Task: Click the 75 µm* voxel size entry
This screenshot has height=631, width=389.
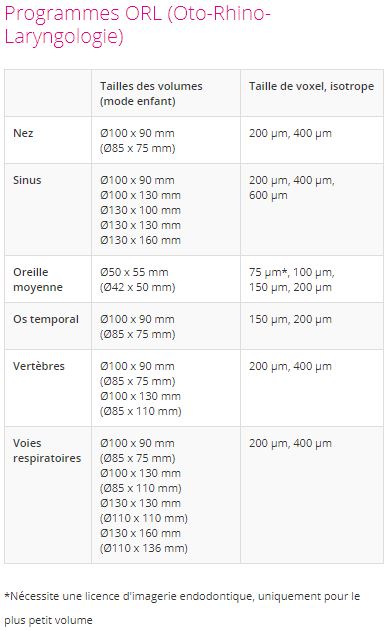Action: [268, 272]
